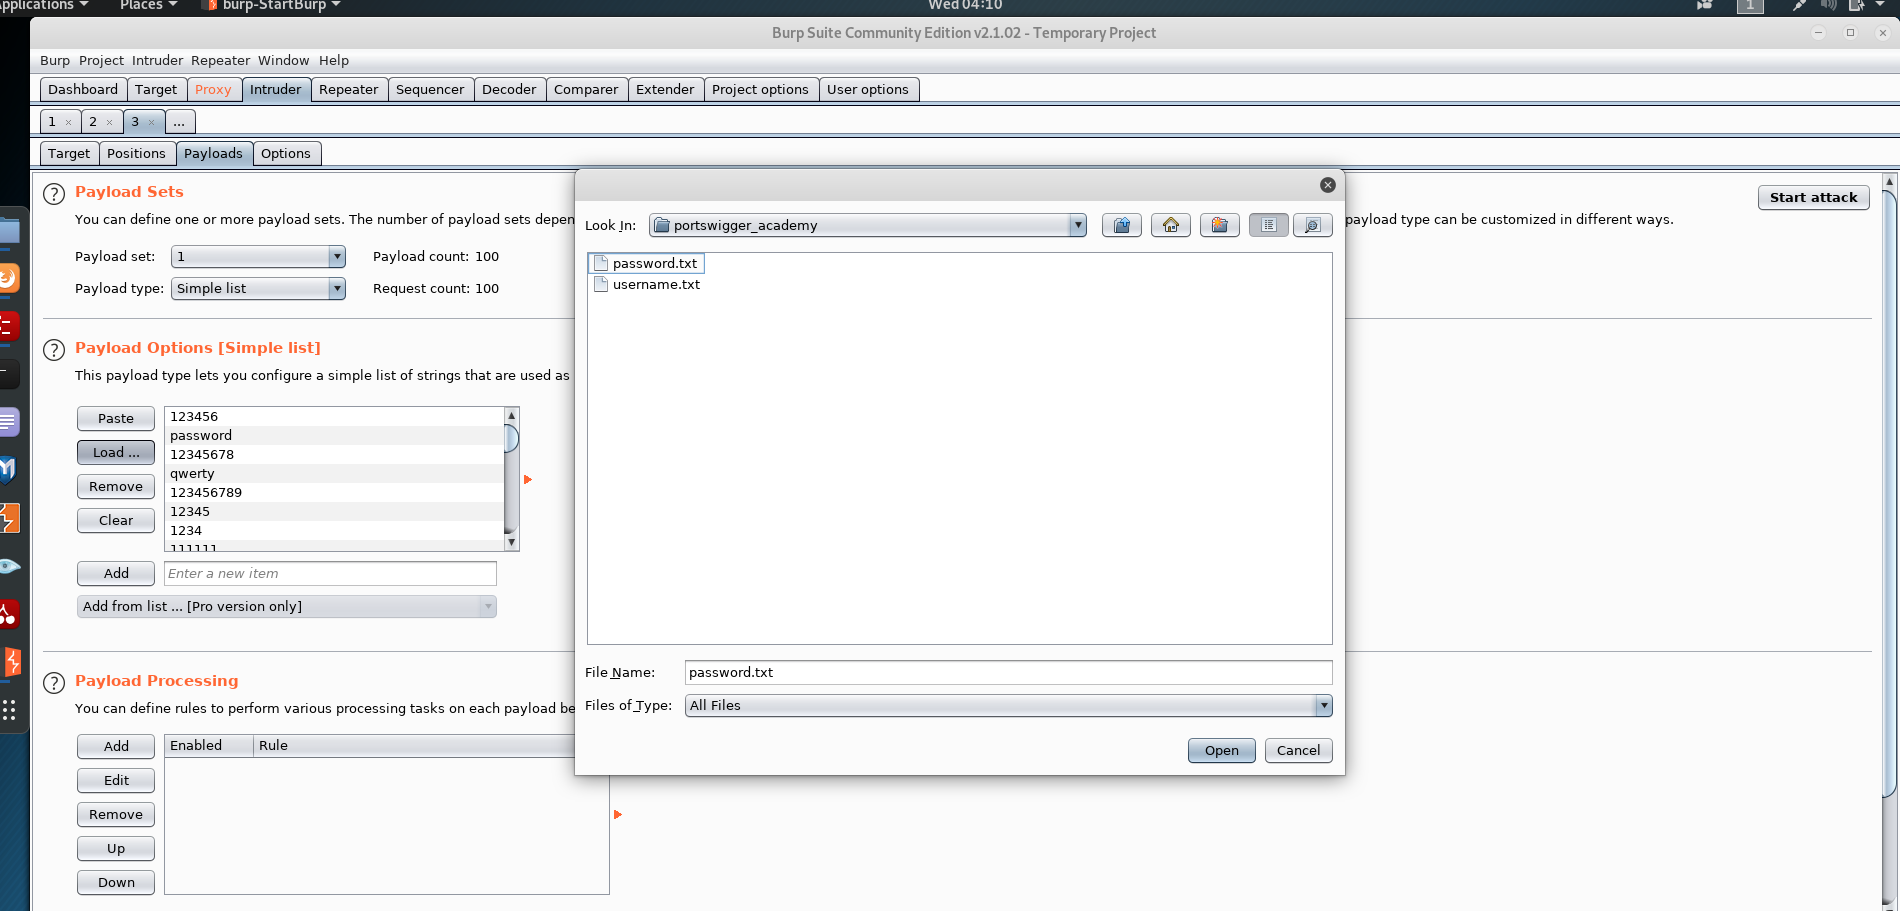Open the Places menu in top bar
Image resolution: width=1900 pixels, height=911 pixels.
[x=148, y=5]
